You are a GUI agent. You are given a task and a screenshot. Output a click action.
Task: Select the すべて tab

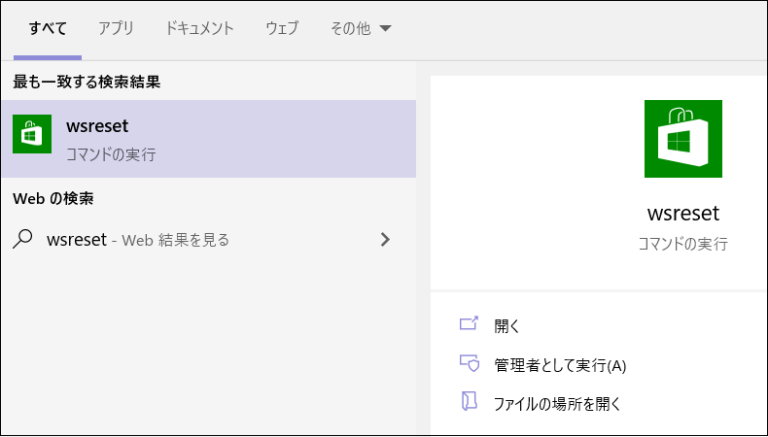(47, 29)
